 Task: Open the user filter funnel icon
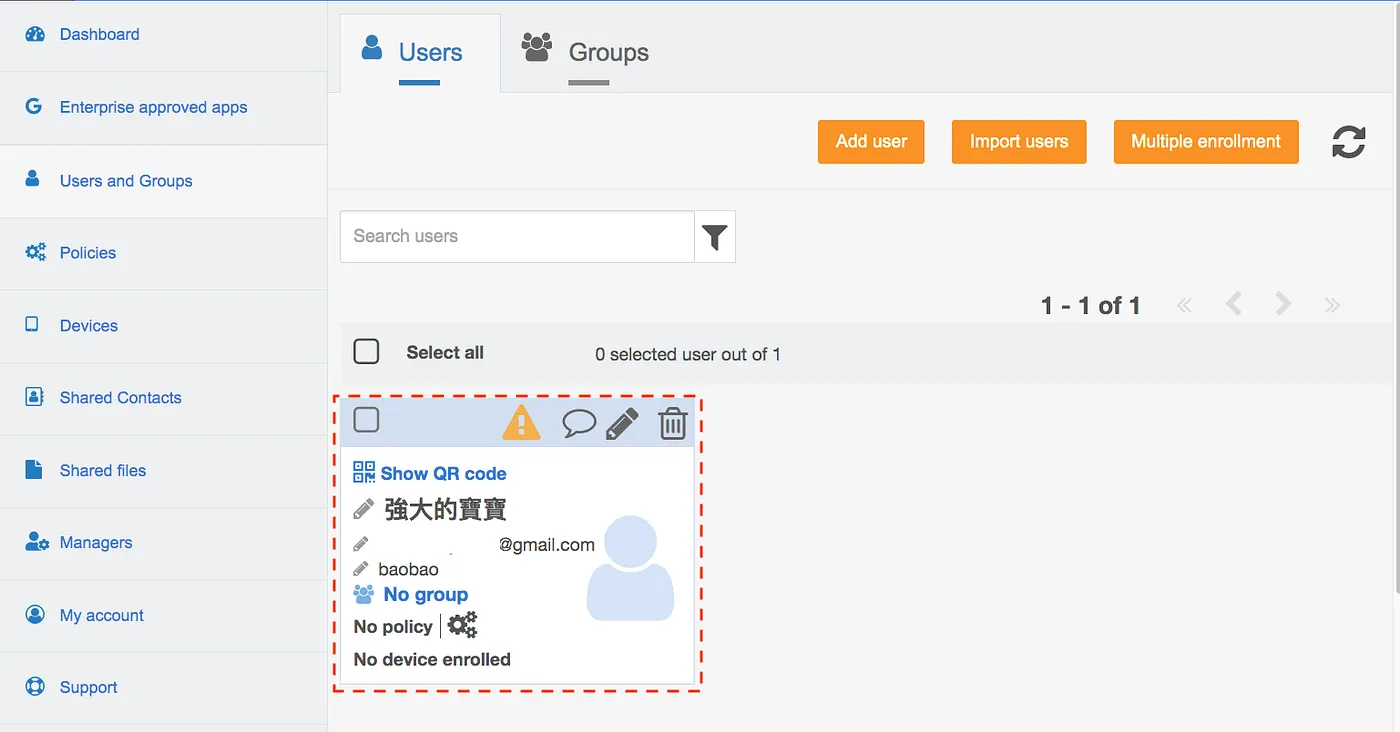pyautogui.click(x=715, y=237)
